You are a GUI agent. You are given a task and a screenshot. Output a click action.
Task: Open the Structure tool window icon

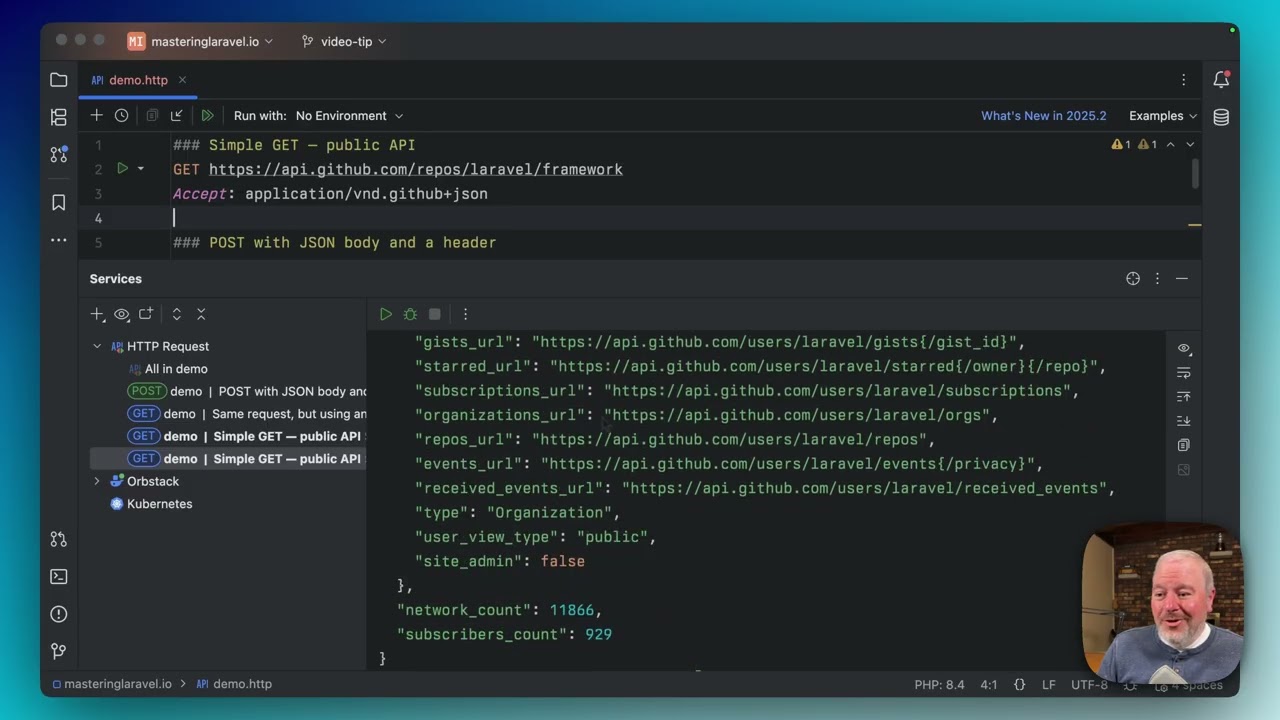click(59, 117)
